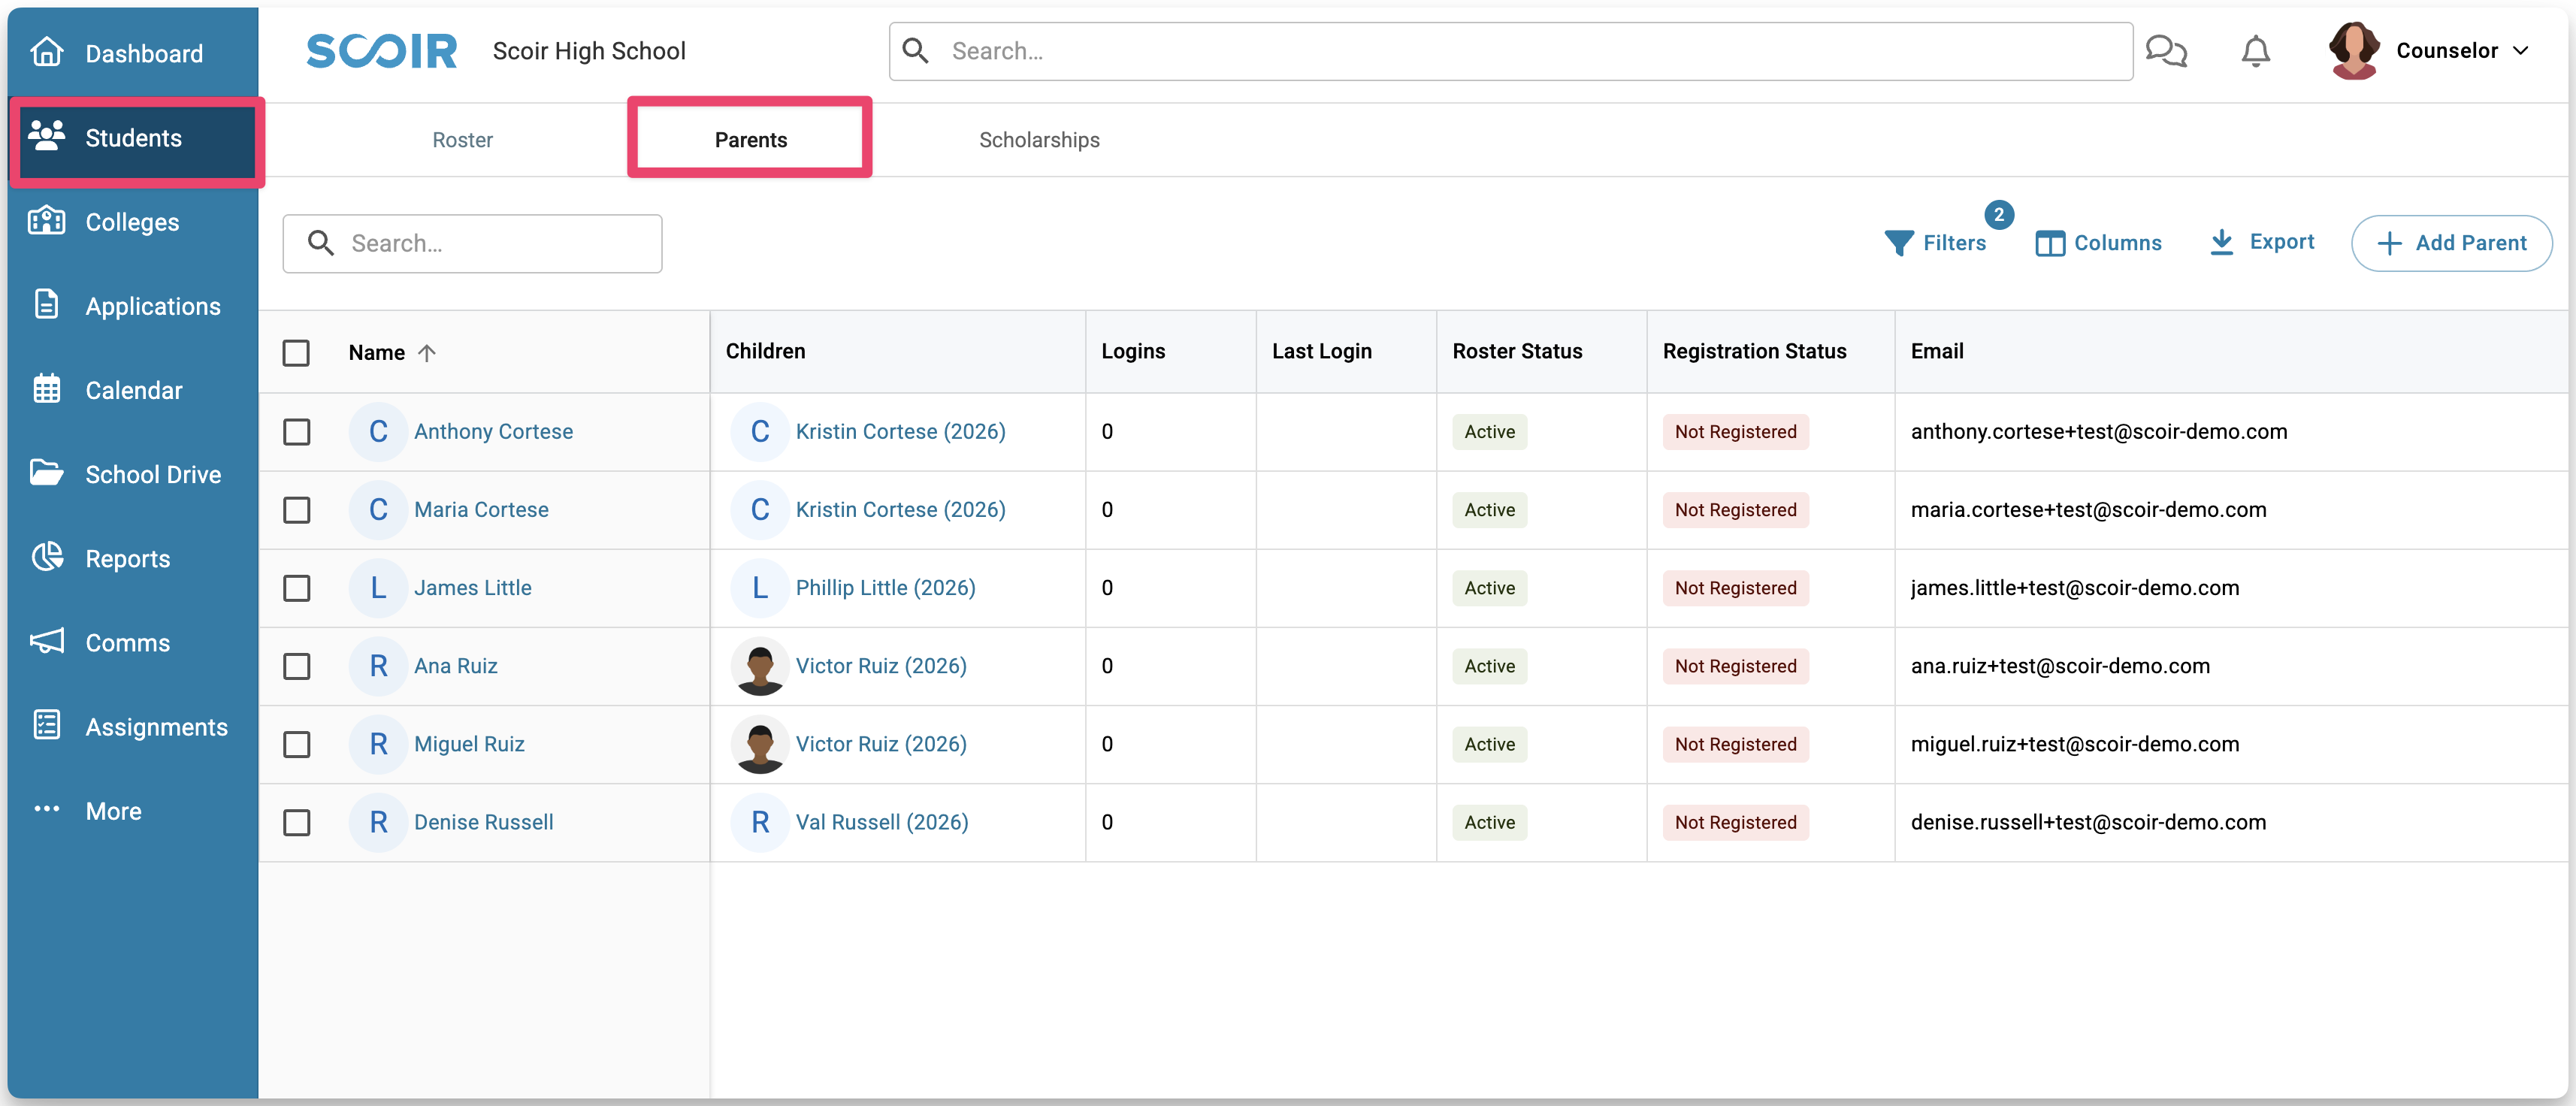Open Comms megaphone in sidebar
Viewport: 2576px width, 1106px height.
pyautogui.click(x=46, y=642)
